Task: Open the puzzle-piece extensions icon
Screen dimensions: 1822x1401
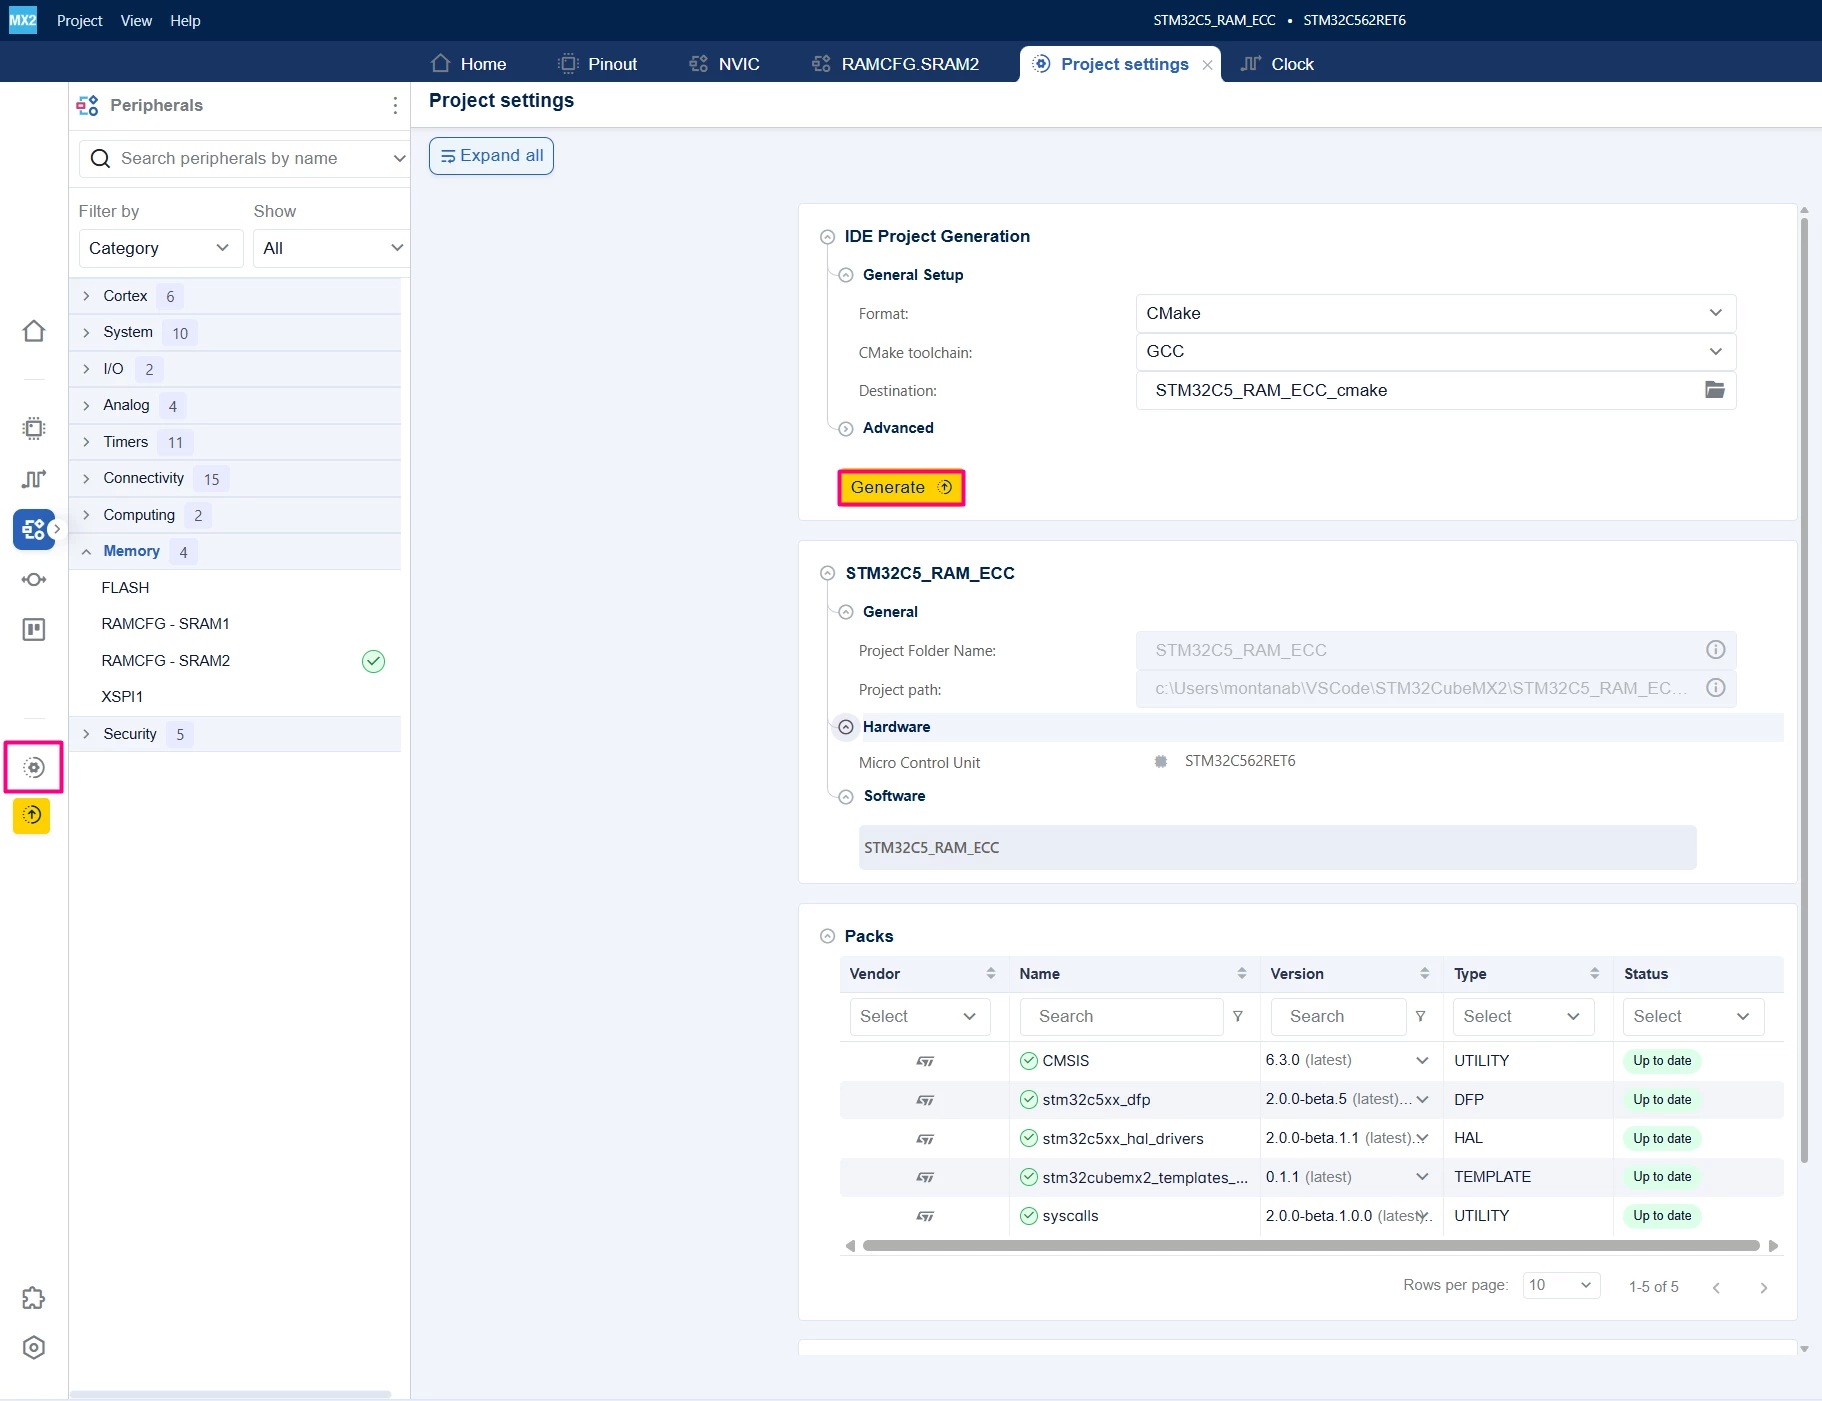Action: tap(34, 1298)
